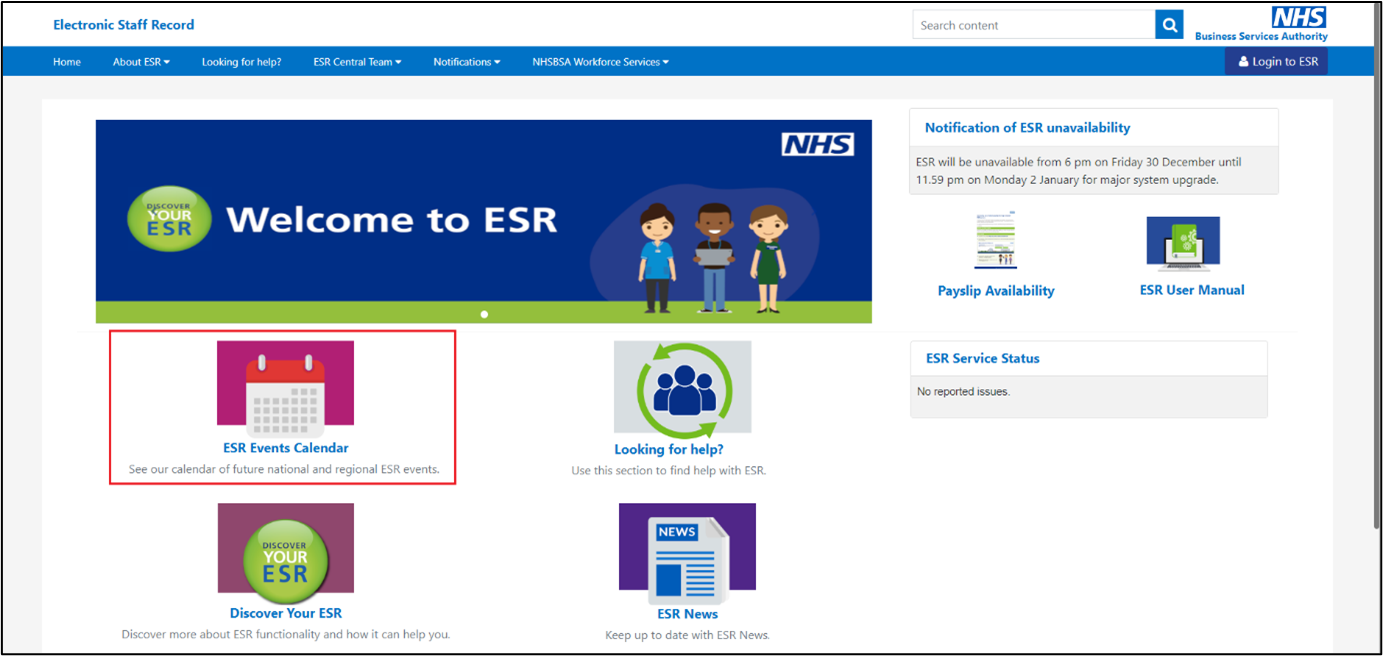The height and width of the screenshot is (656, 1383).
Task: Open the Electronic Staff Record title link
Action: [x=124, y=25]
